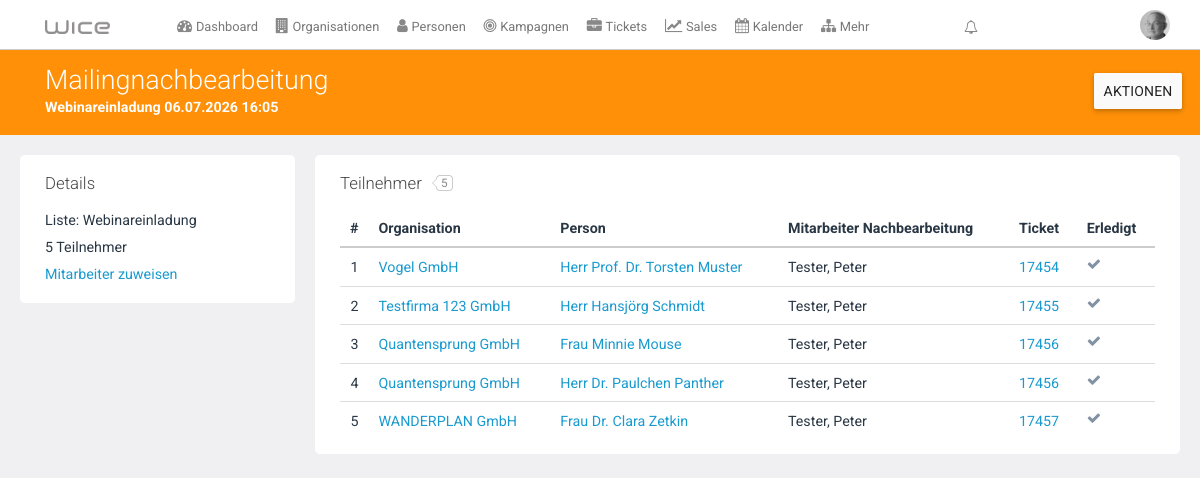
Task: Open ticket 17455
Action: [x=1039, y=306]
